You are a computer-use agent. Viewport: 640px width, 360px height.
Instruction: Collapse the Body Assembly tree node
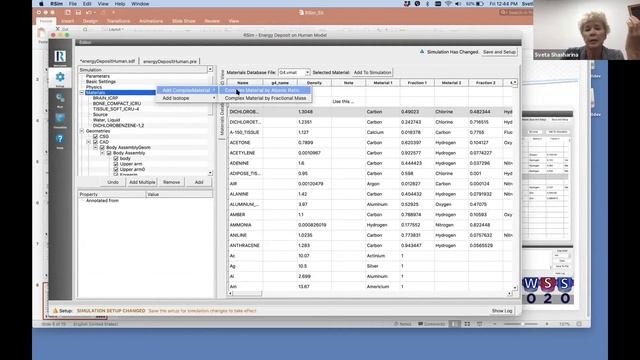click(x=102, y=153)
